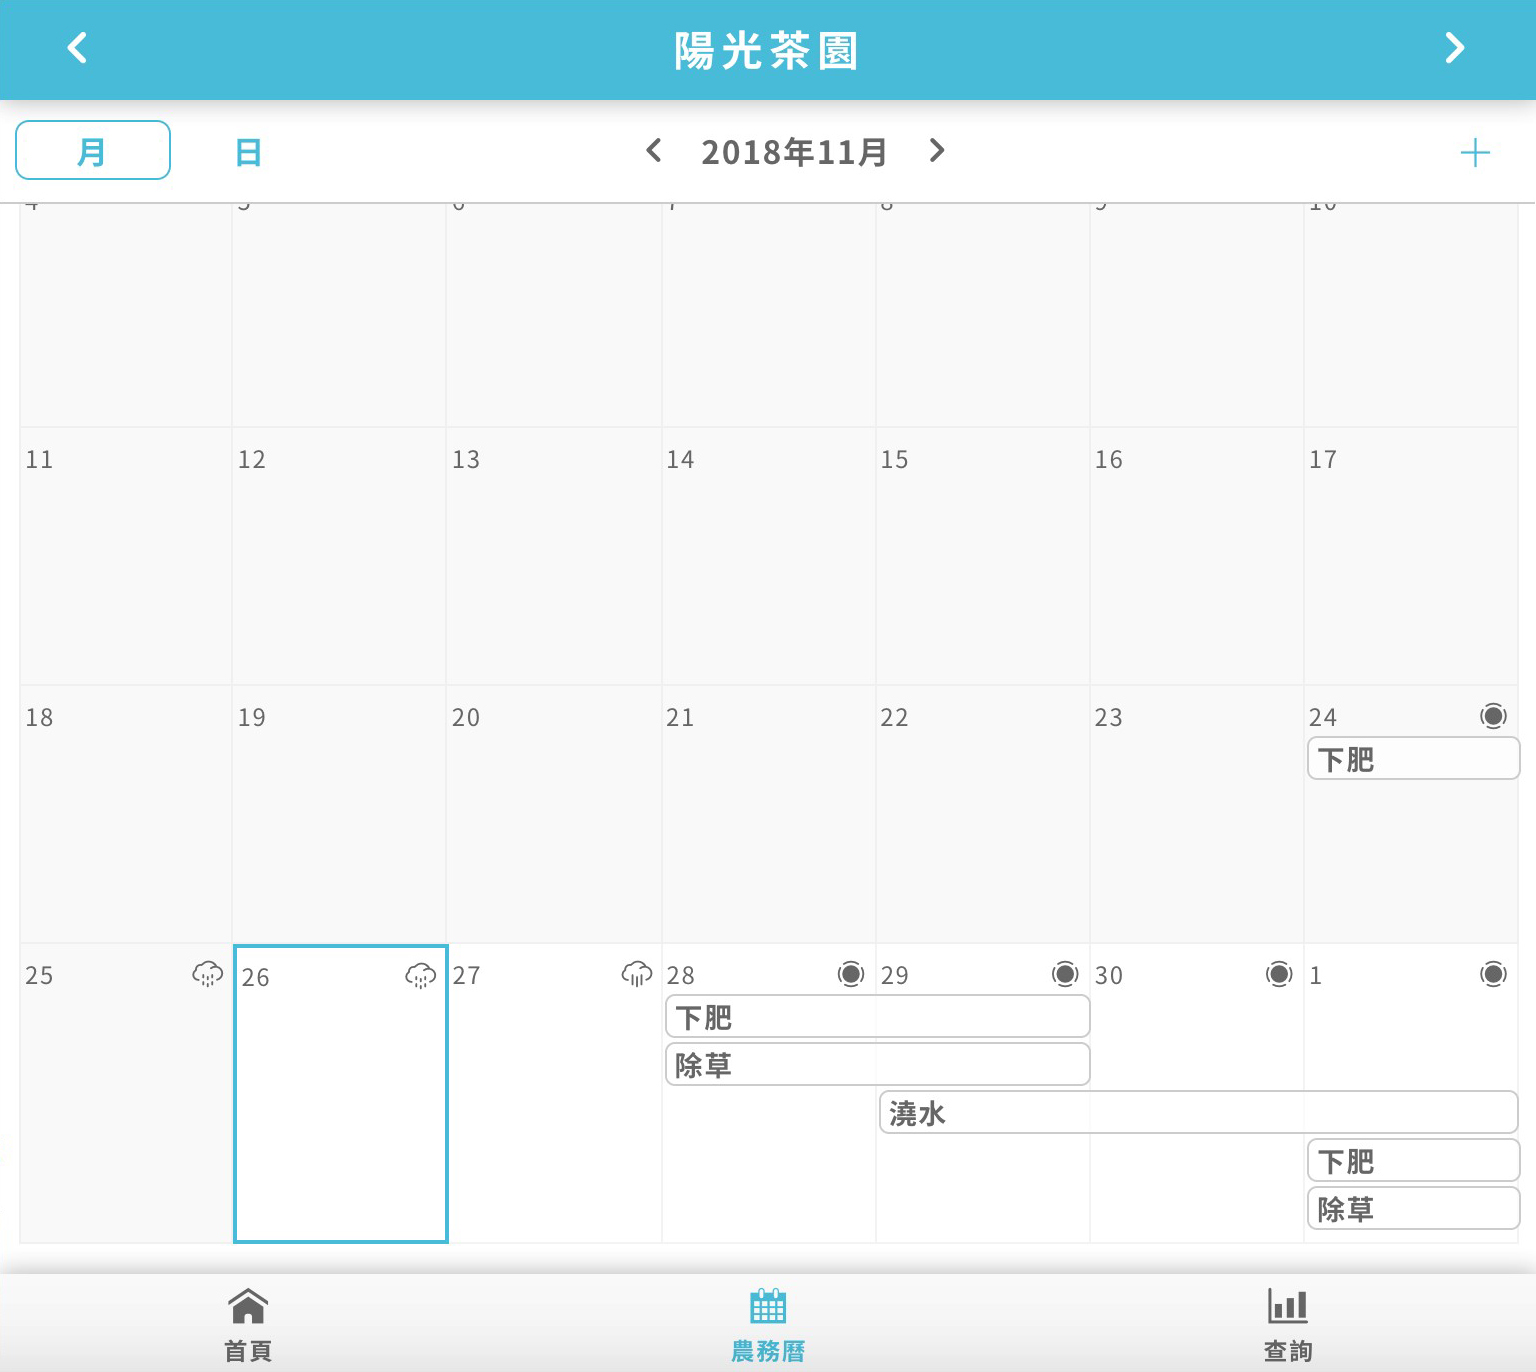Open the 除草 event starting day 28
1536x1372 pixels.
click(876, 1065)
